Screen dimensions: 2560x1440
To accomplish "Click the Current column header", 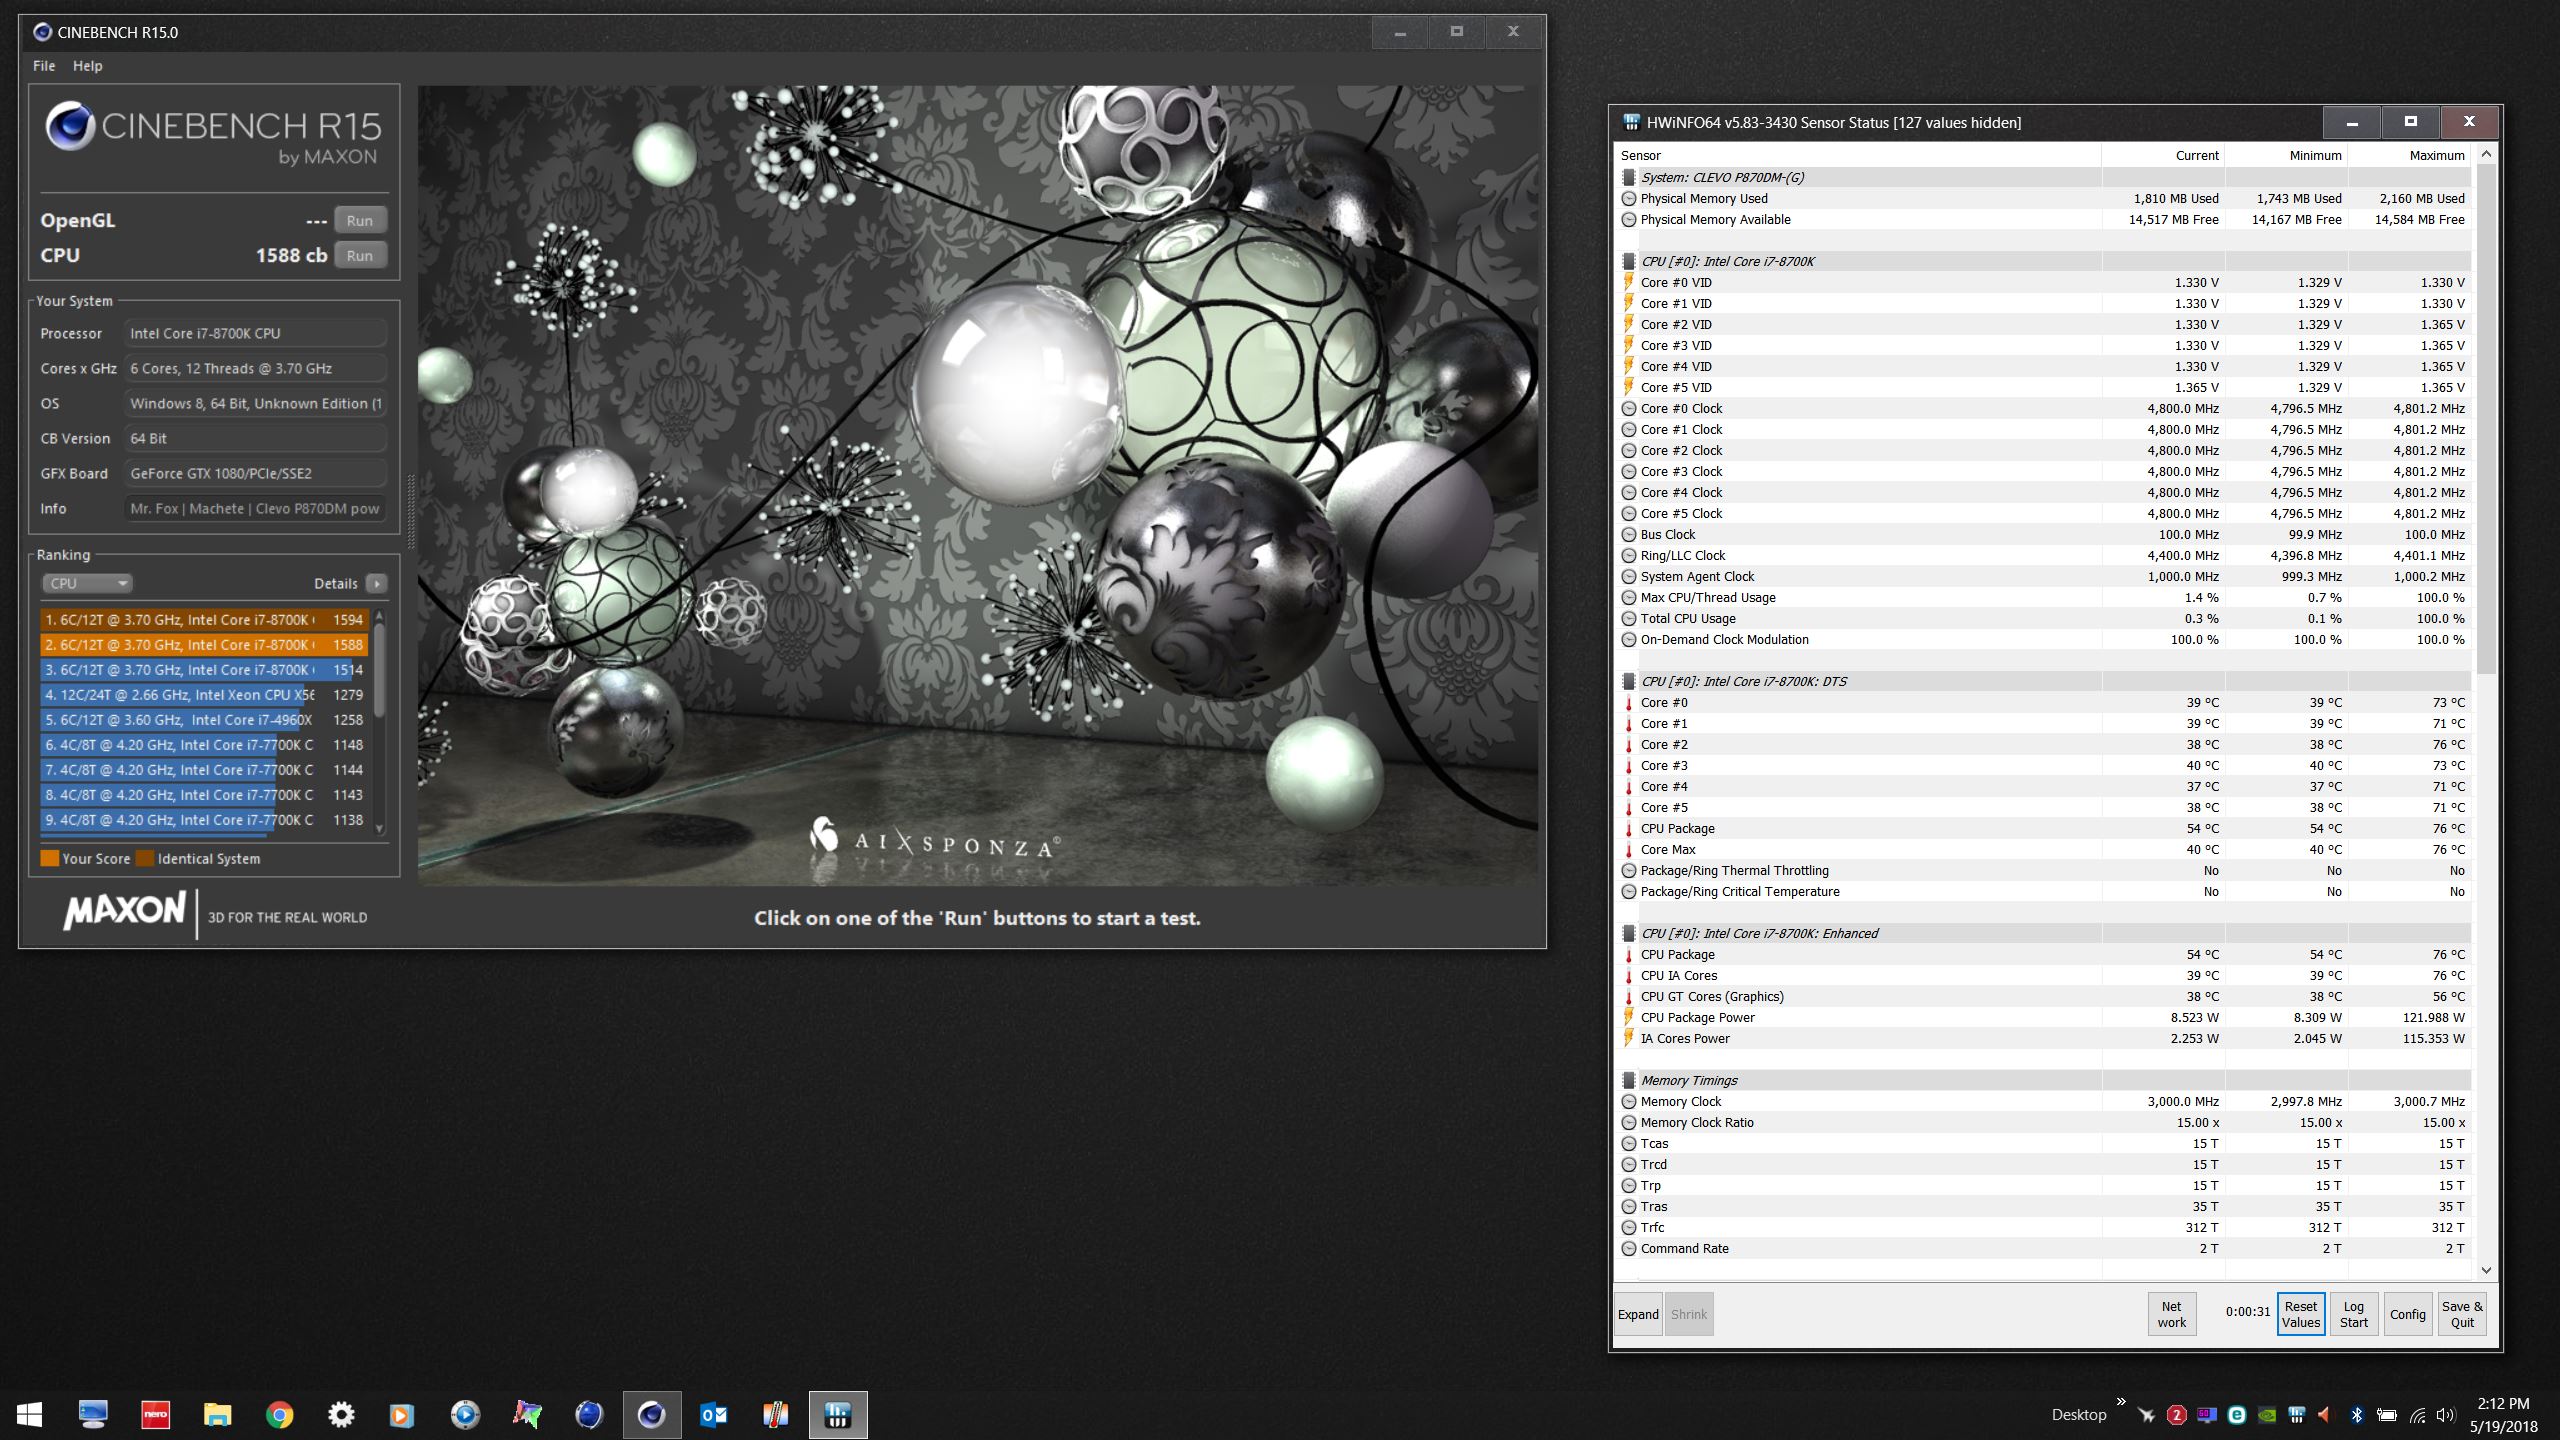I will pyautogui.click(x=2163, y=155).
